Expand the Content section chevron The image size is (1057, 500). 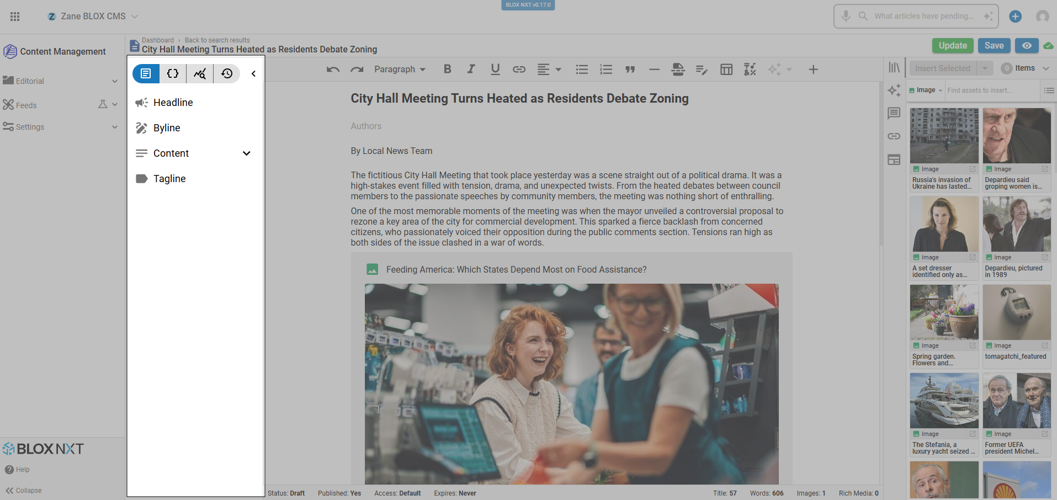[247, 153]
